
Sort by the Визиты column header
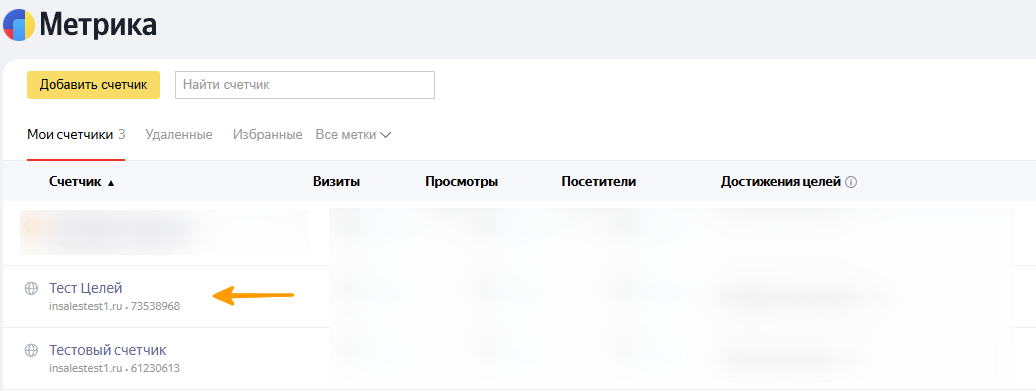(336, 182)
